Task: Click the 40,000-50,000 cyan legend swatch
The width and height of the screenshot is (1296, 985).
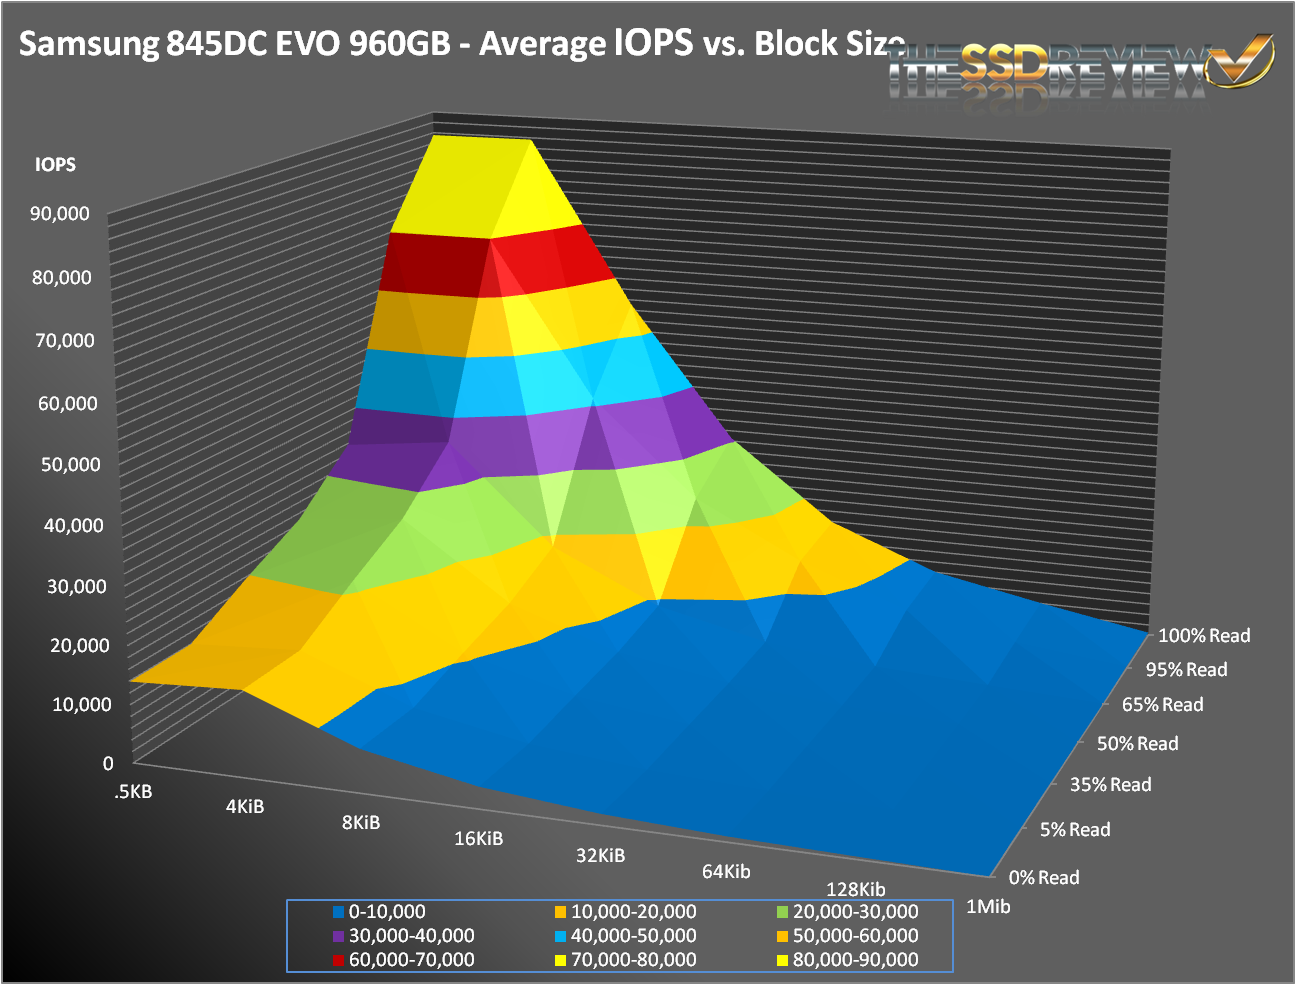Action: pos(561,936)
